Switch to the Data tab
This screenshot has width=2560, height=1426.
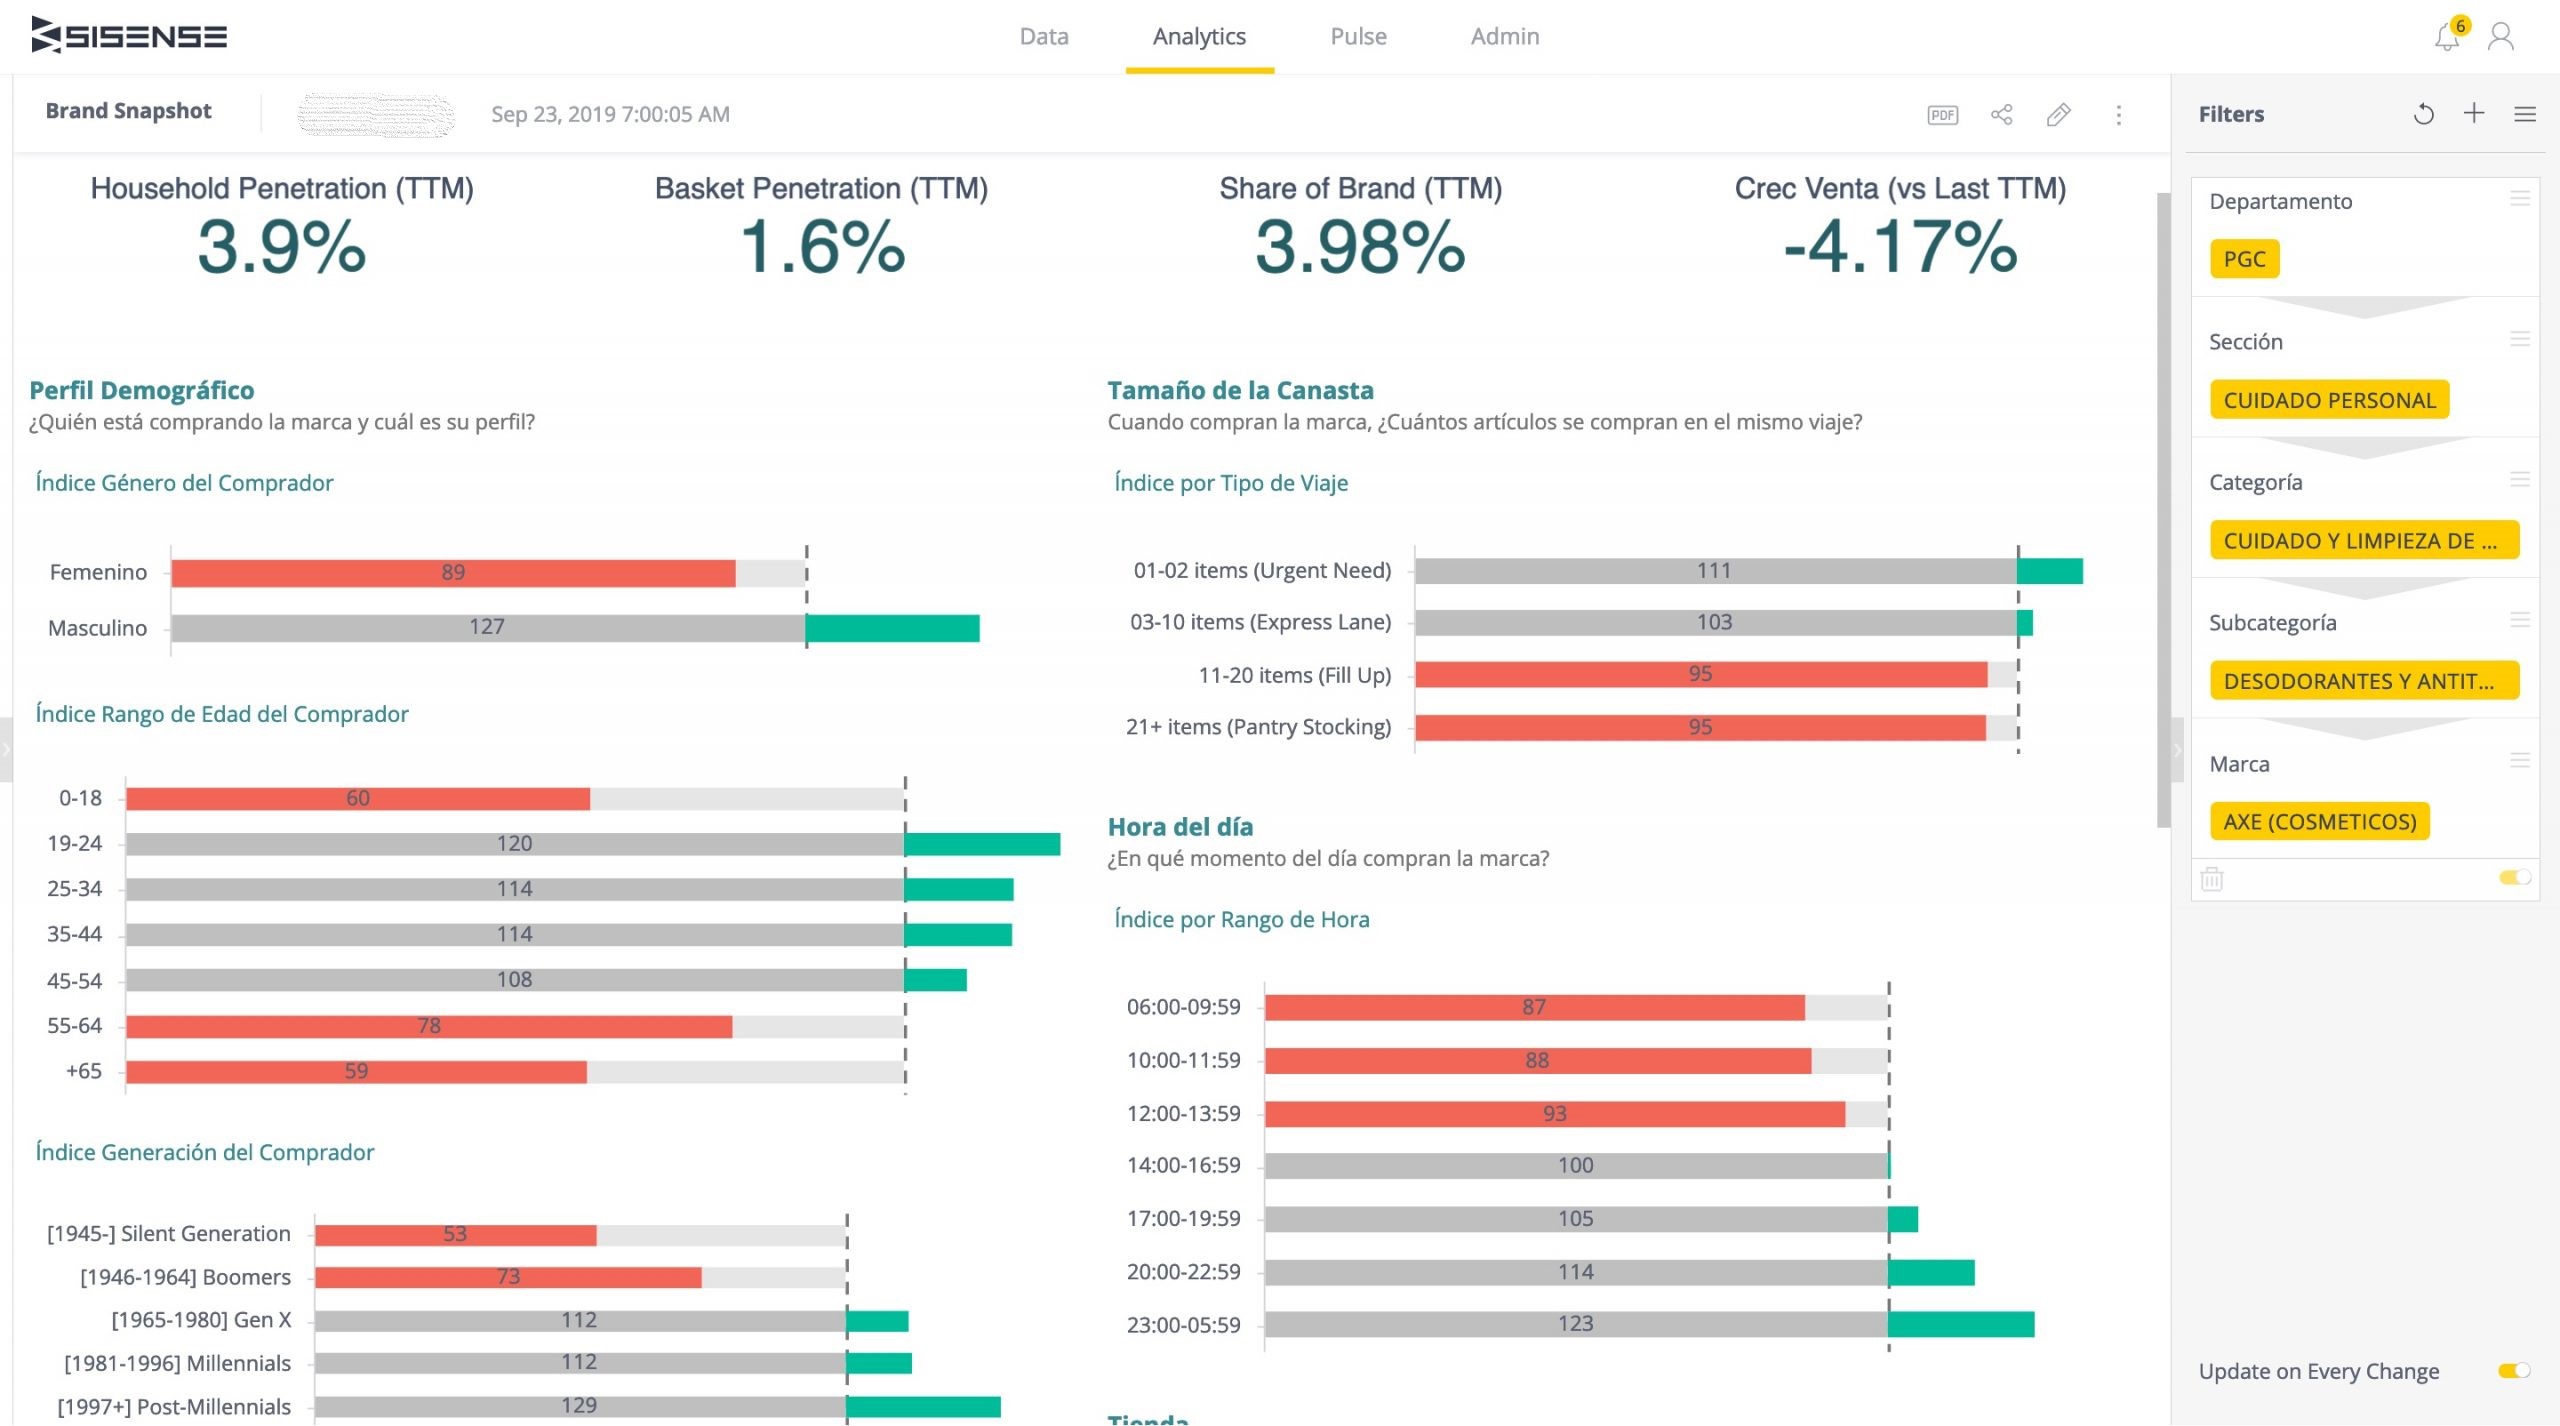click(x=1043, y=36)
